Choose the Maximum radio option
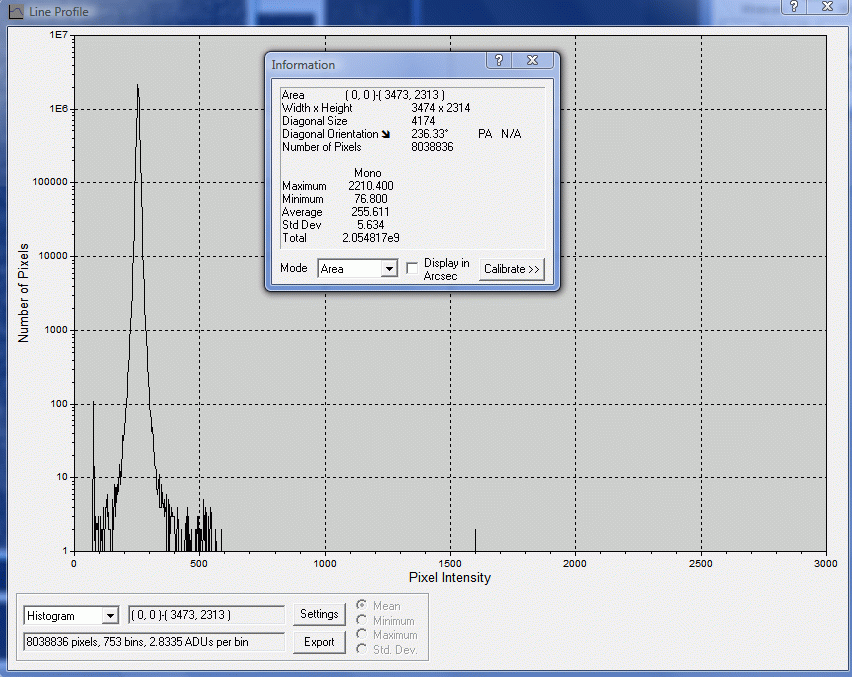The image size is (852, 677). (361, 635)
